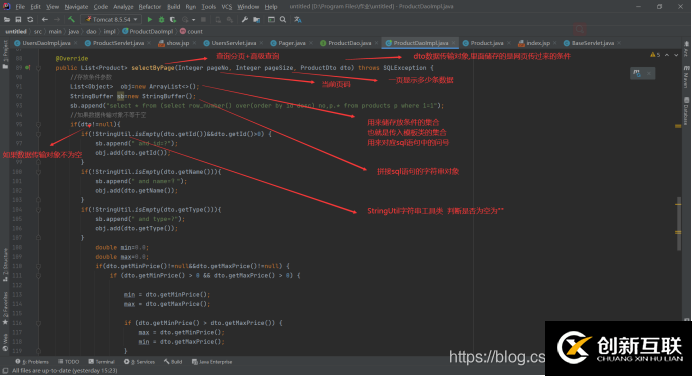Click the gutter override icon on line 89
This screenshot has height=376, width=692.
click(x=28, y=68)
